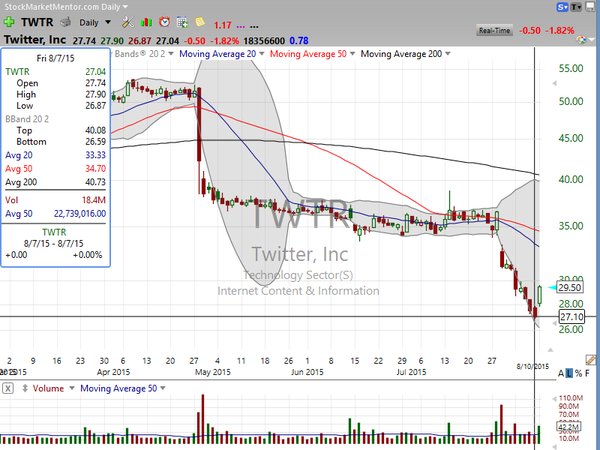Click the pencil drawing tools icon
Viewport: 600px width, 450px height.
pos(590,360)
